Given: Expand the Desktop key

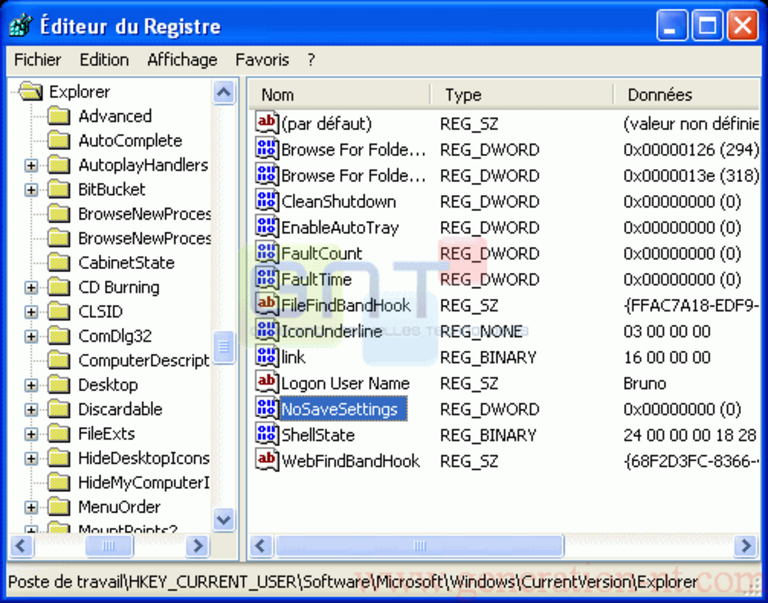Looking at the screenshot, I should pyautogui.click(x=31, y=386).
